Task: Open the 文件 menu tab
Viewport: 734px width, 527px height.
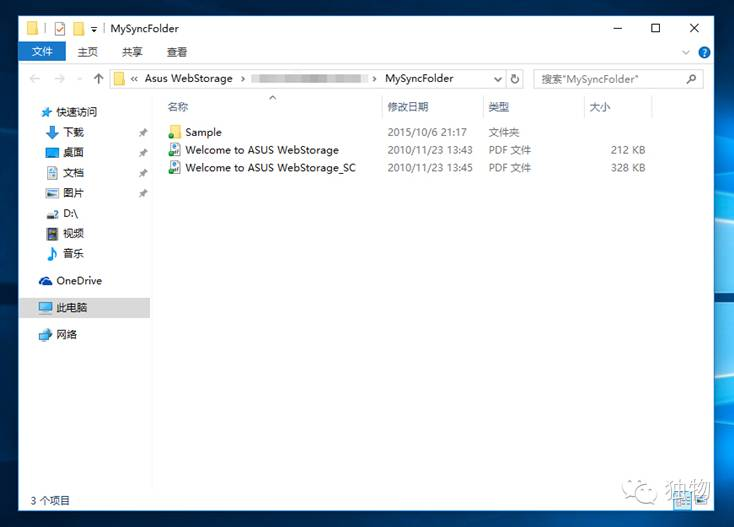Action: 42,52
